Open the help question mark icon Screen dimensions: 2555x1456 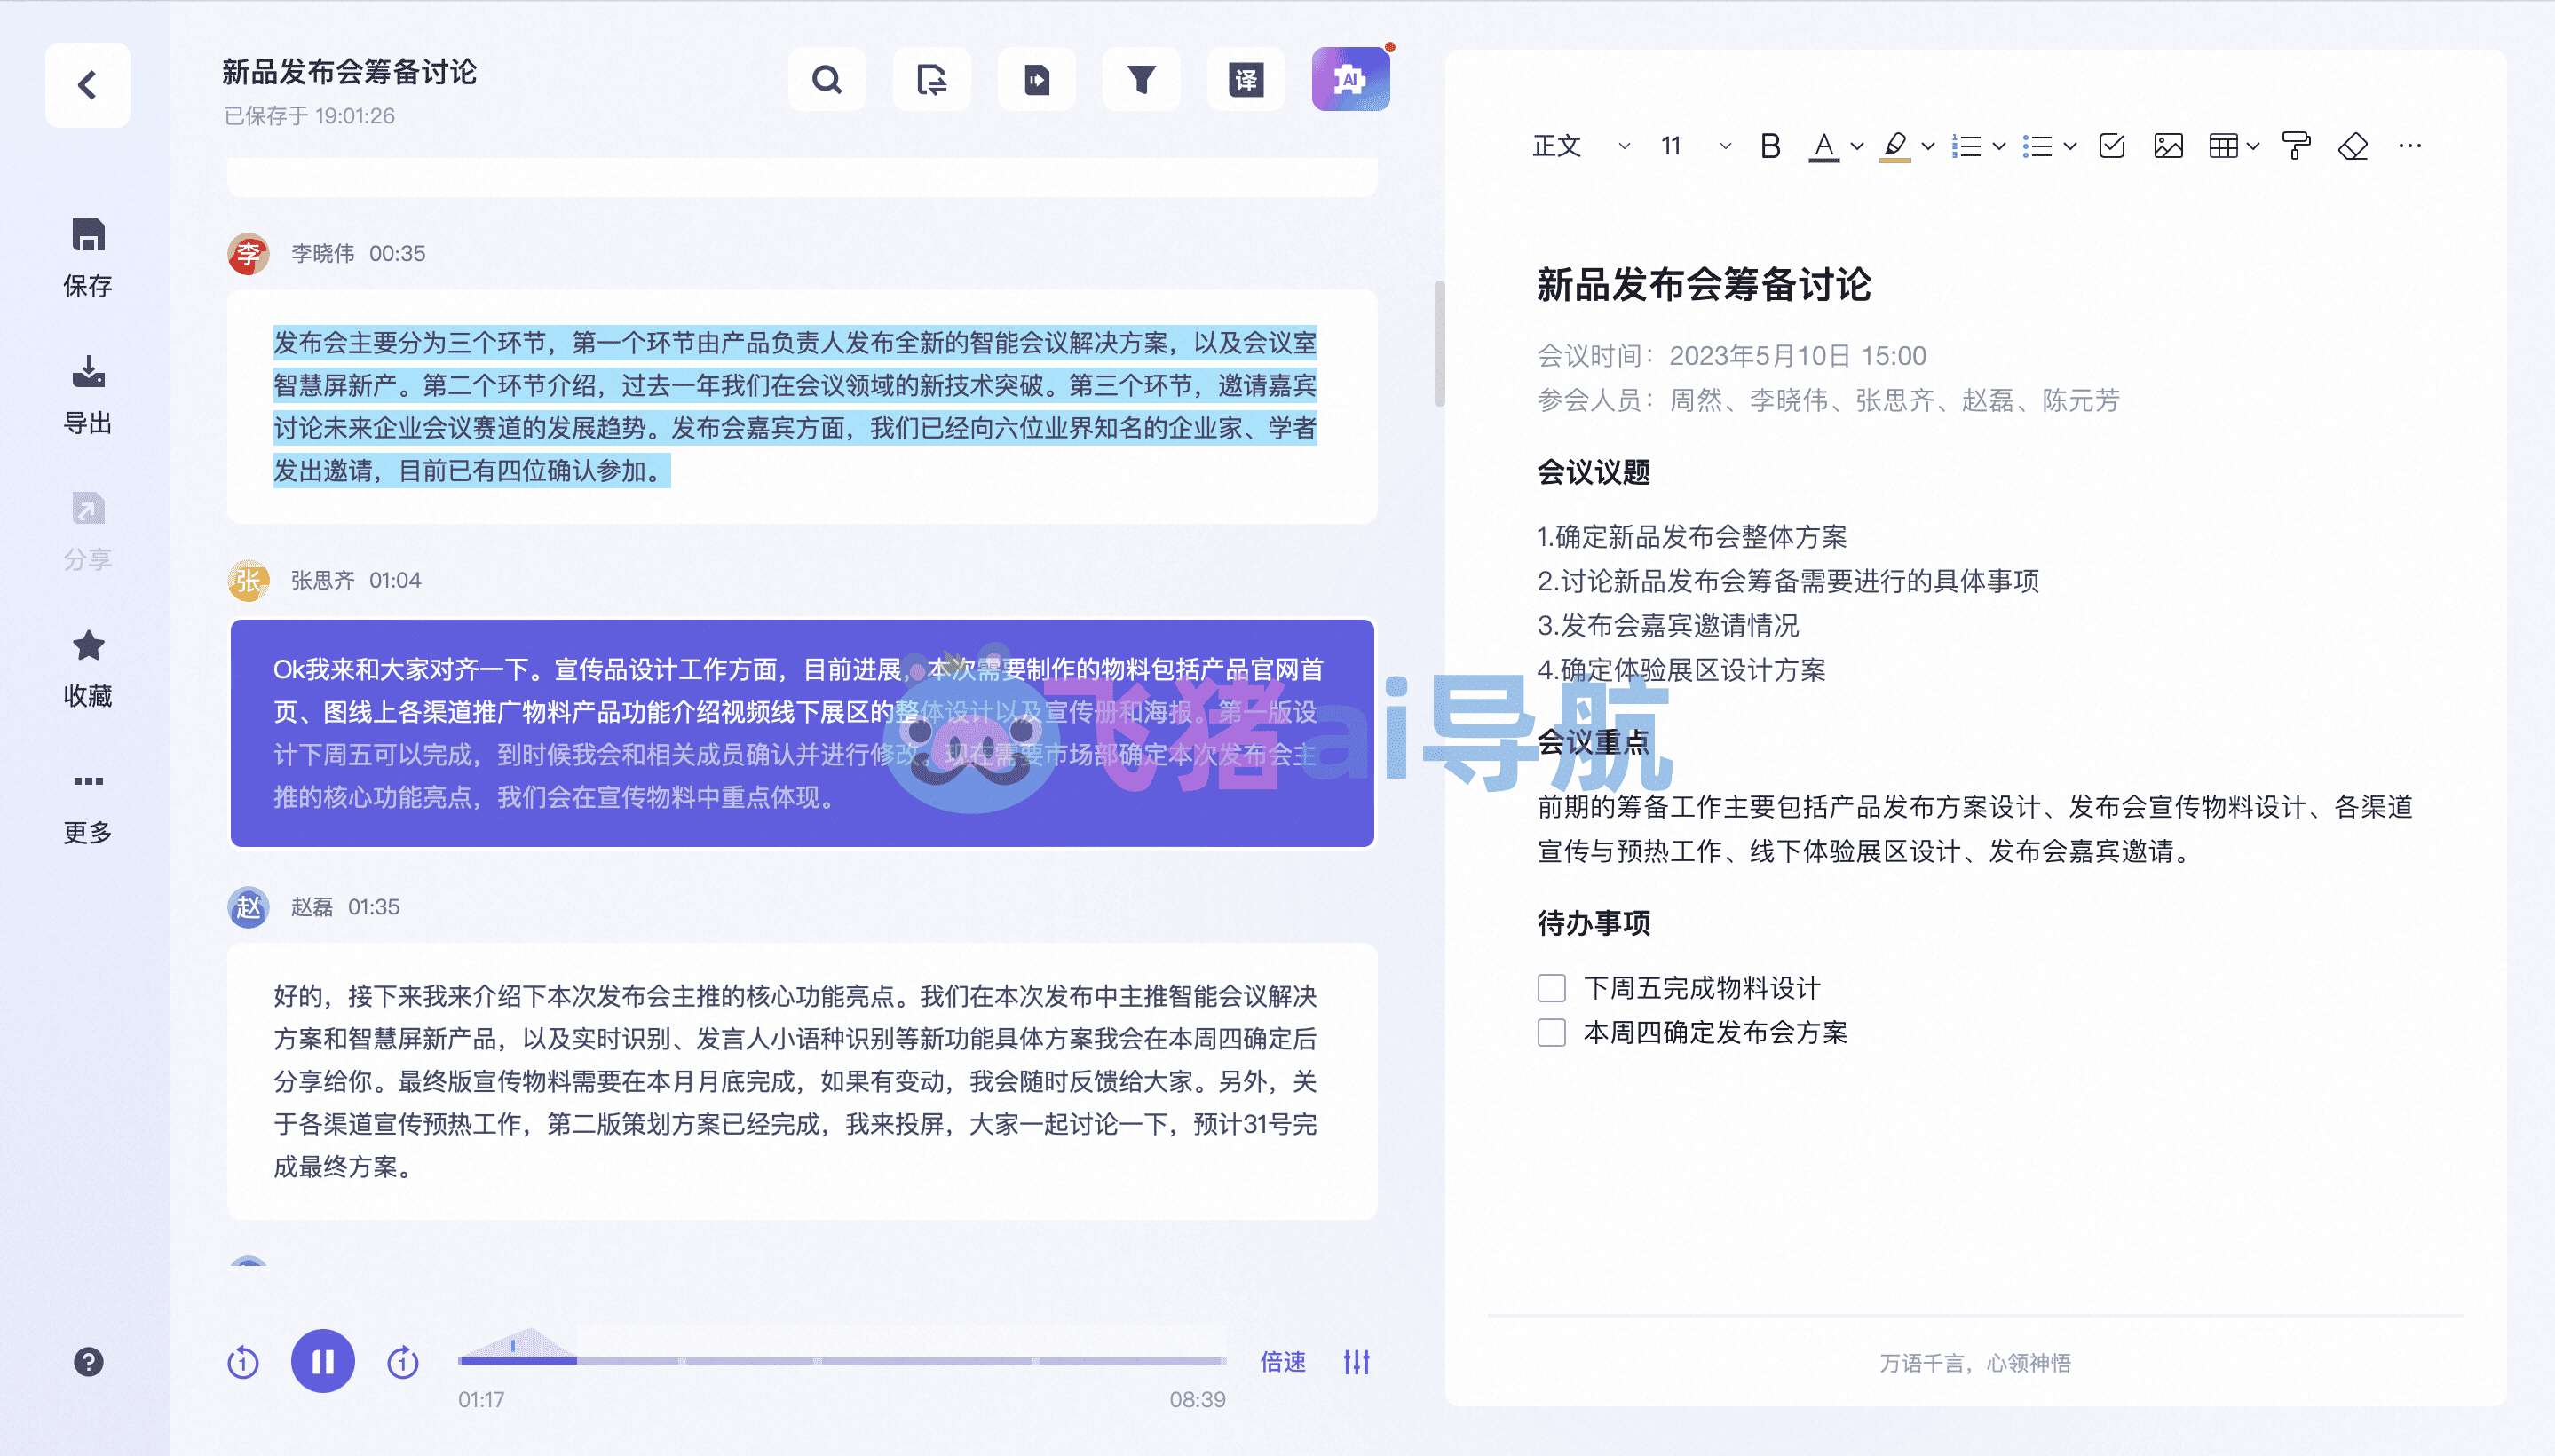tap(88, 1361)
